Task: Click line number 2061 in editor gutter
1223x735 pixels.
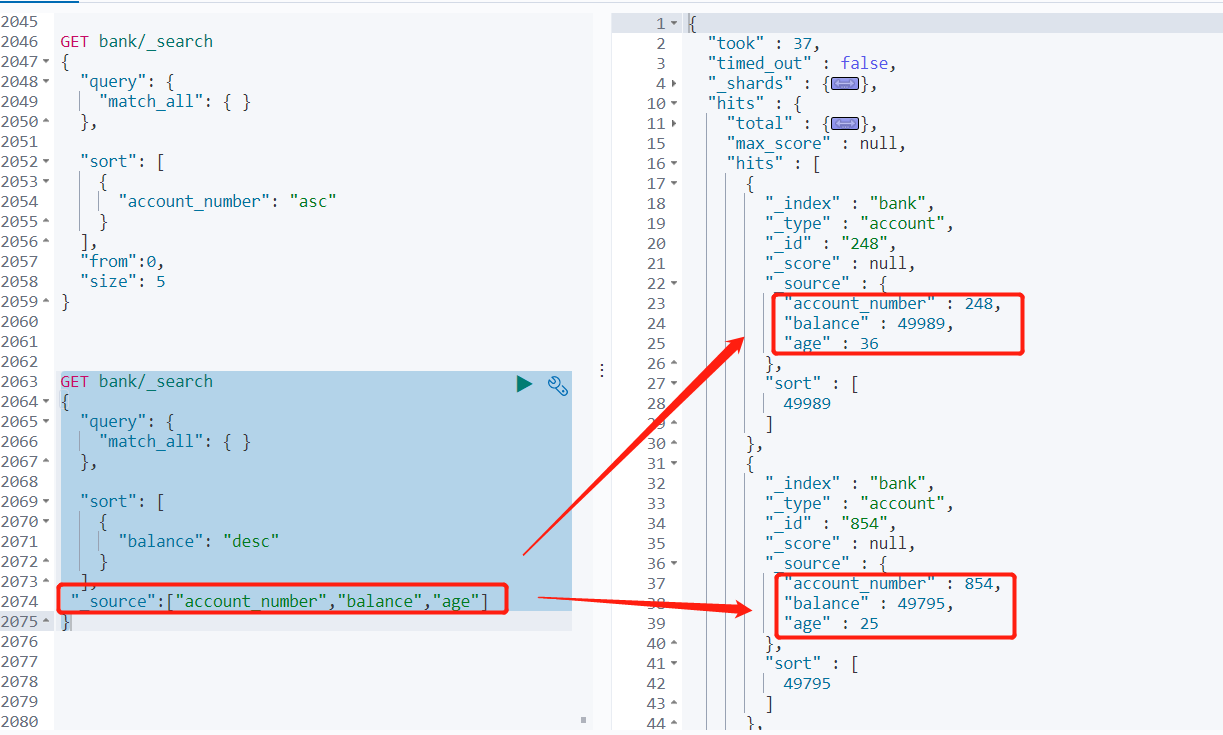Action: coord(19,342)
